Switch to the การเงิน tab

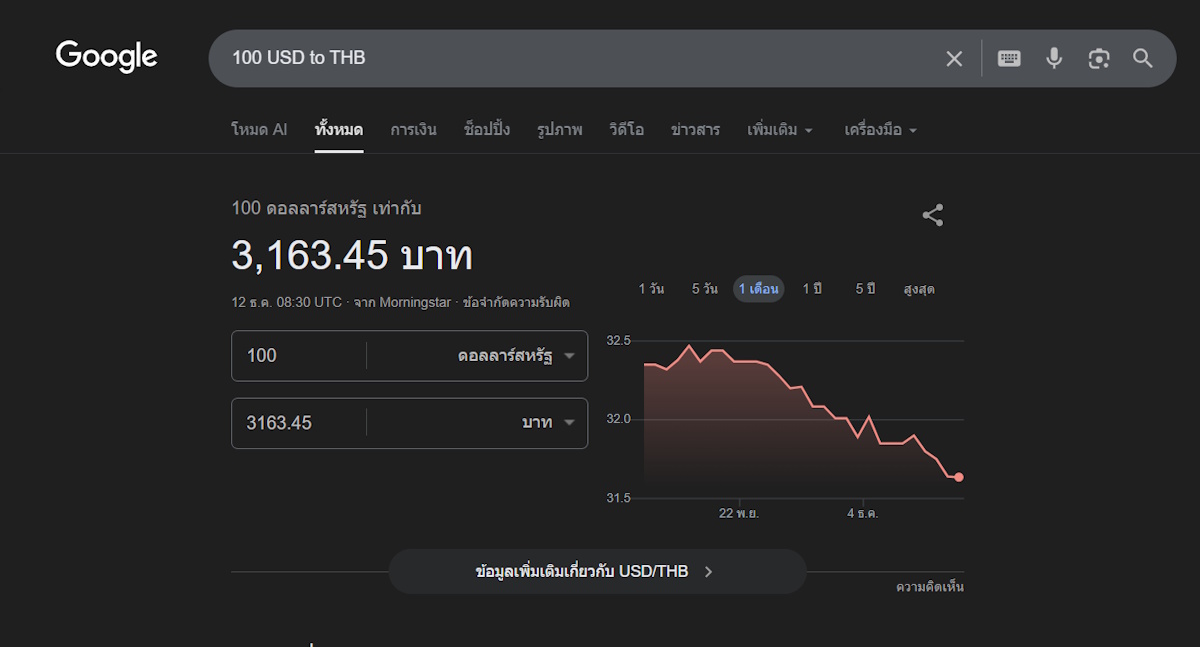pyautogui.click(x=413, y=130)
